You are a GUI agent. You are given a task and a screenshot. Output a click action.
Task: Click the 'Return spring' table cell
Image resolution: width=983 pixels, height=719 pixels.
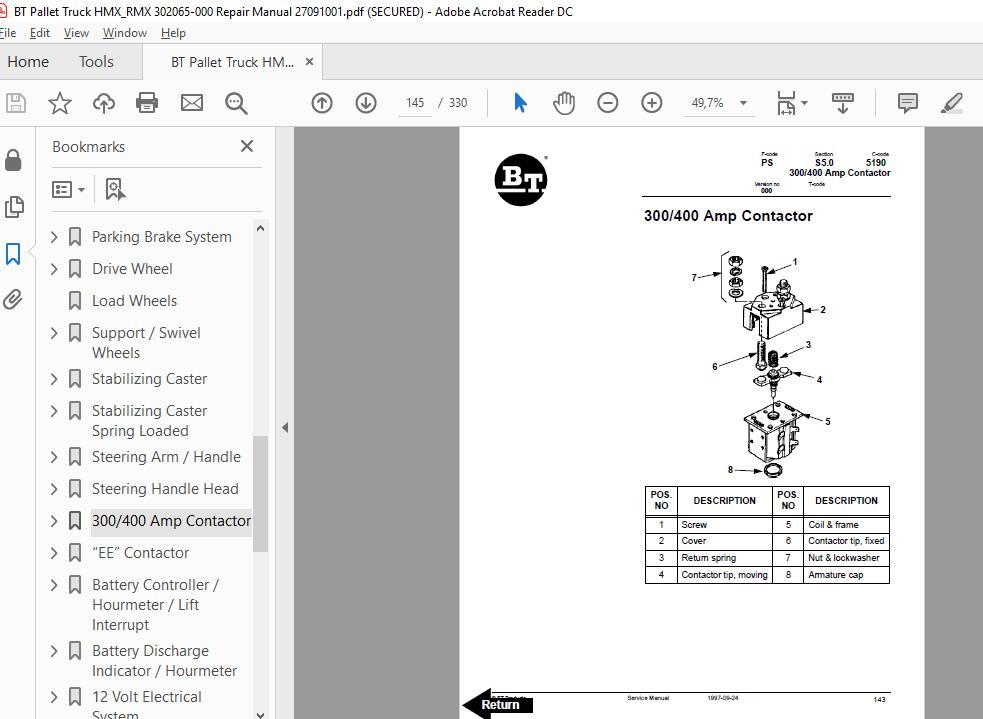(x=724, y=558)
